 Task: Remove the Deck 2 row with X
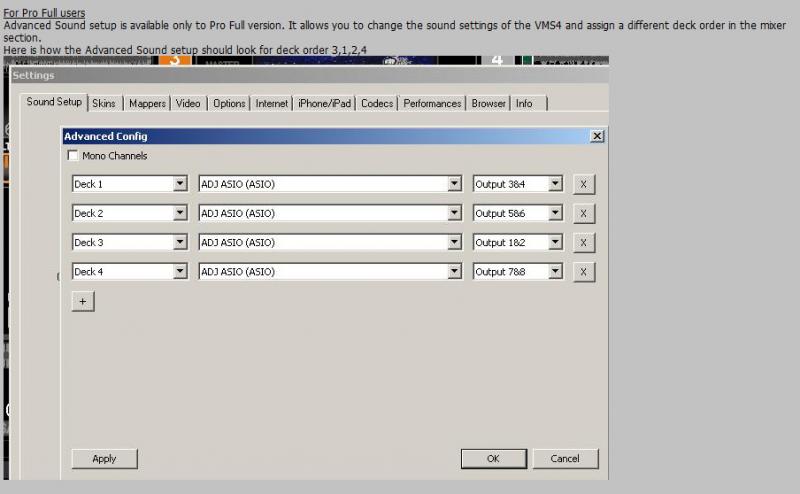click(x=585, y=213)
